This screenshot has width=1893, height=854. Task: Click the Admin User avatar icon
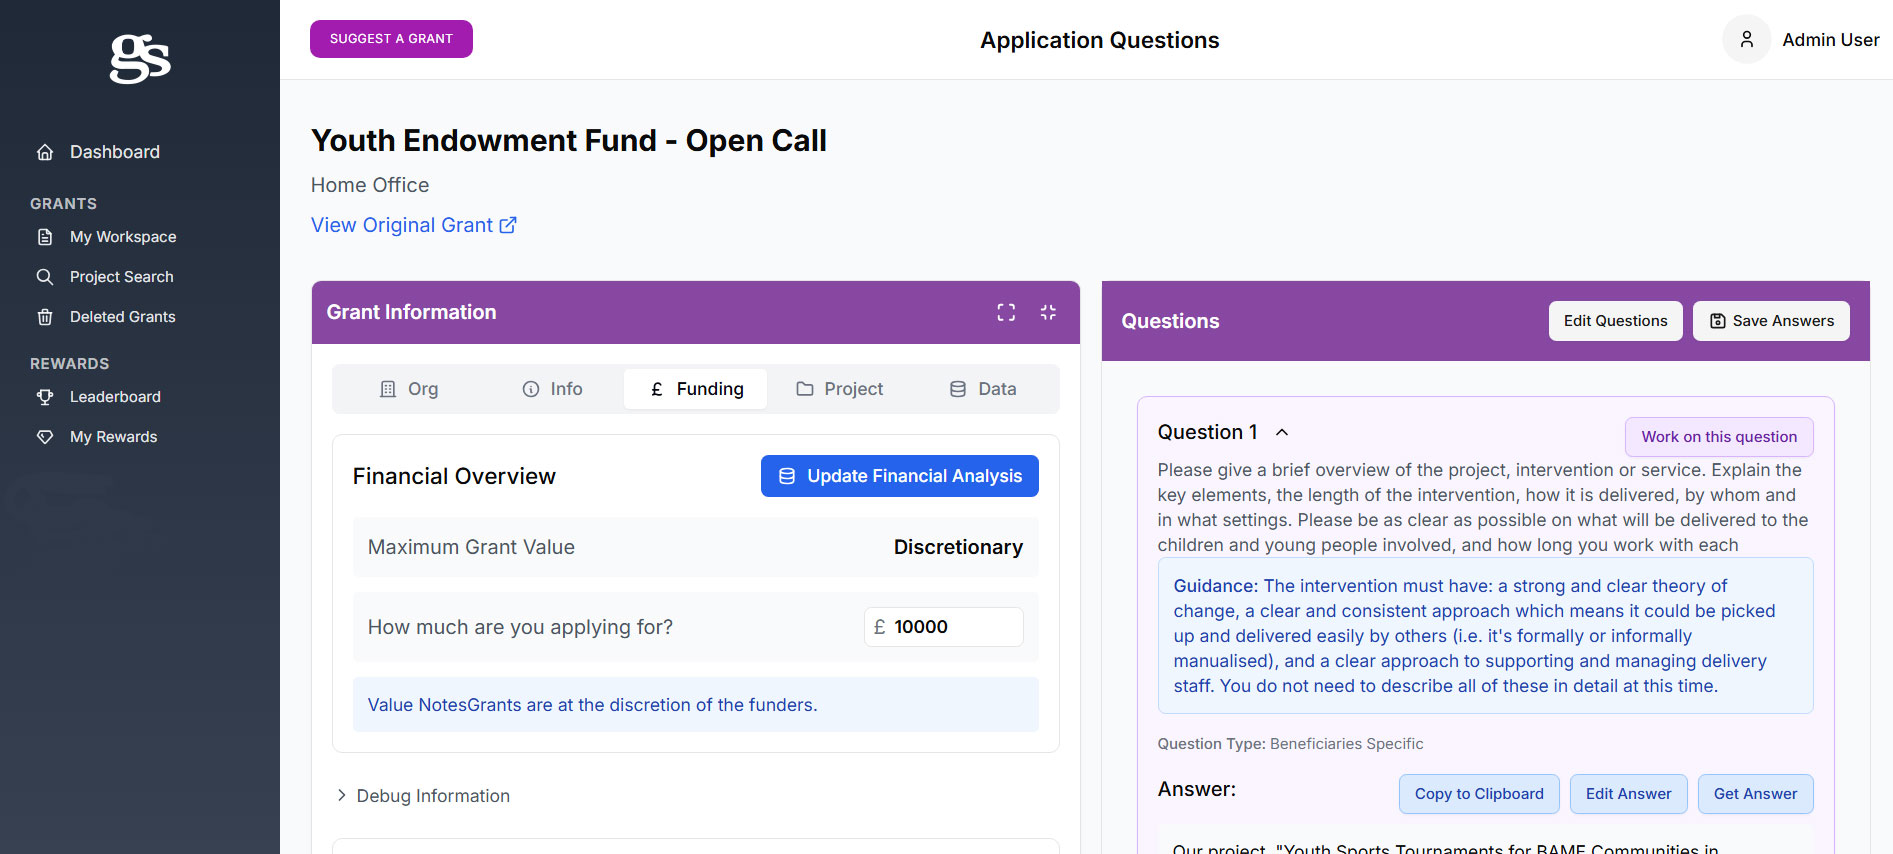1746,40
